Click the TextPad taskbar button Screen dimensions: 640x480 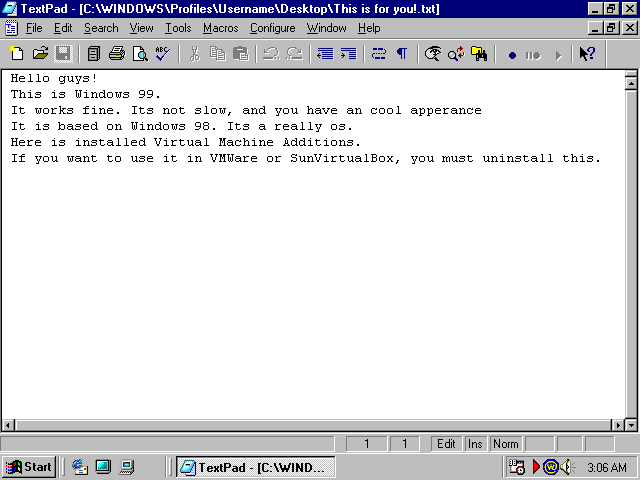click(256, 467)
